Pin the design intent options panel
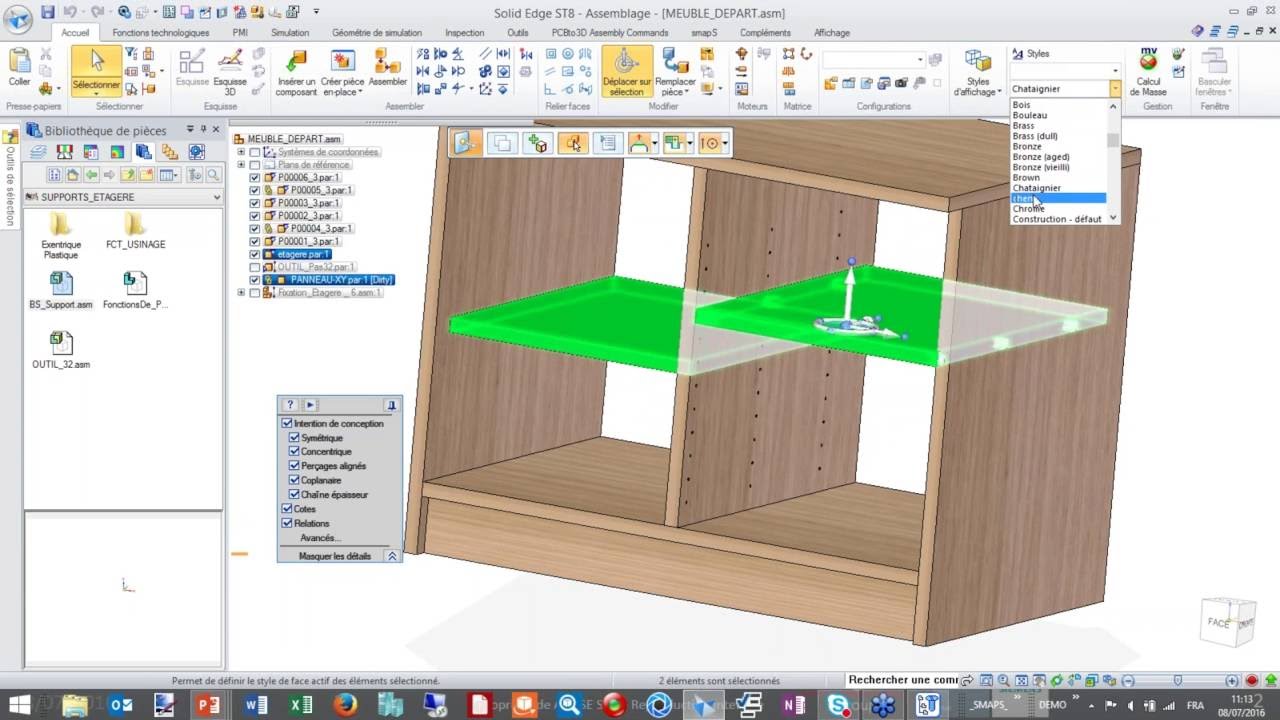1280x720 pixels. pos(391,405)
